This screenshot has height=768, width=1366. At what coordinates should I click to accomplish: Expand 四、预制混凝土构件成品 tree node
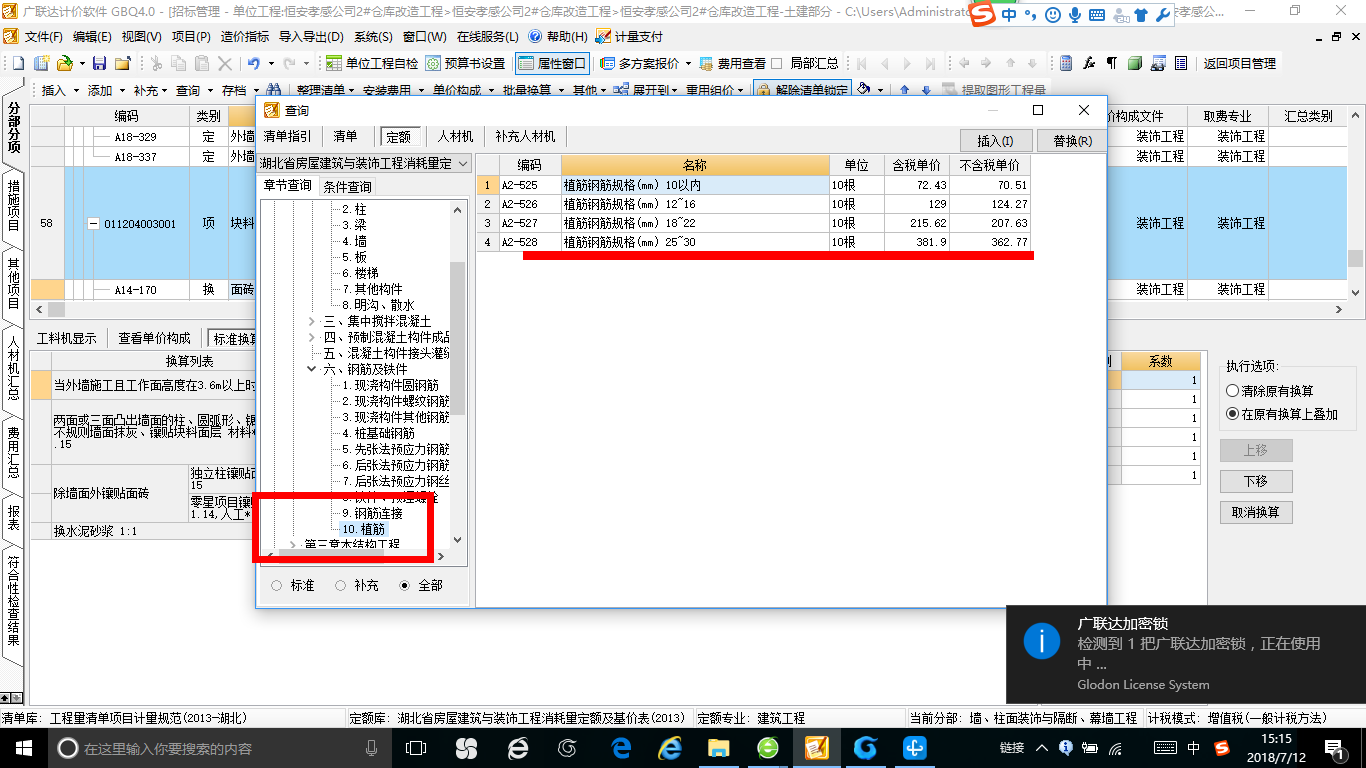coord(311,337)
